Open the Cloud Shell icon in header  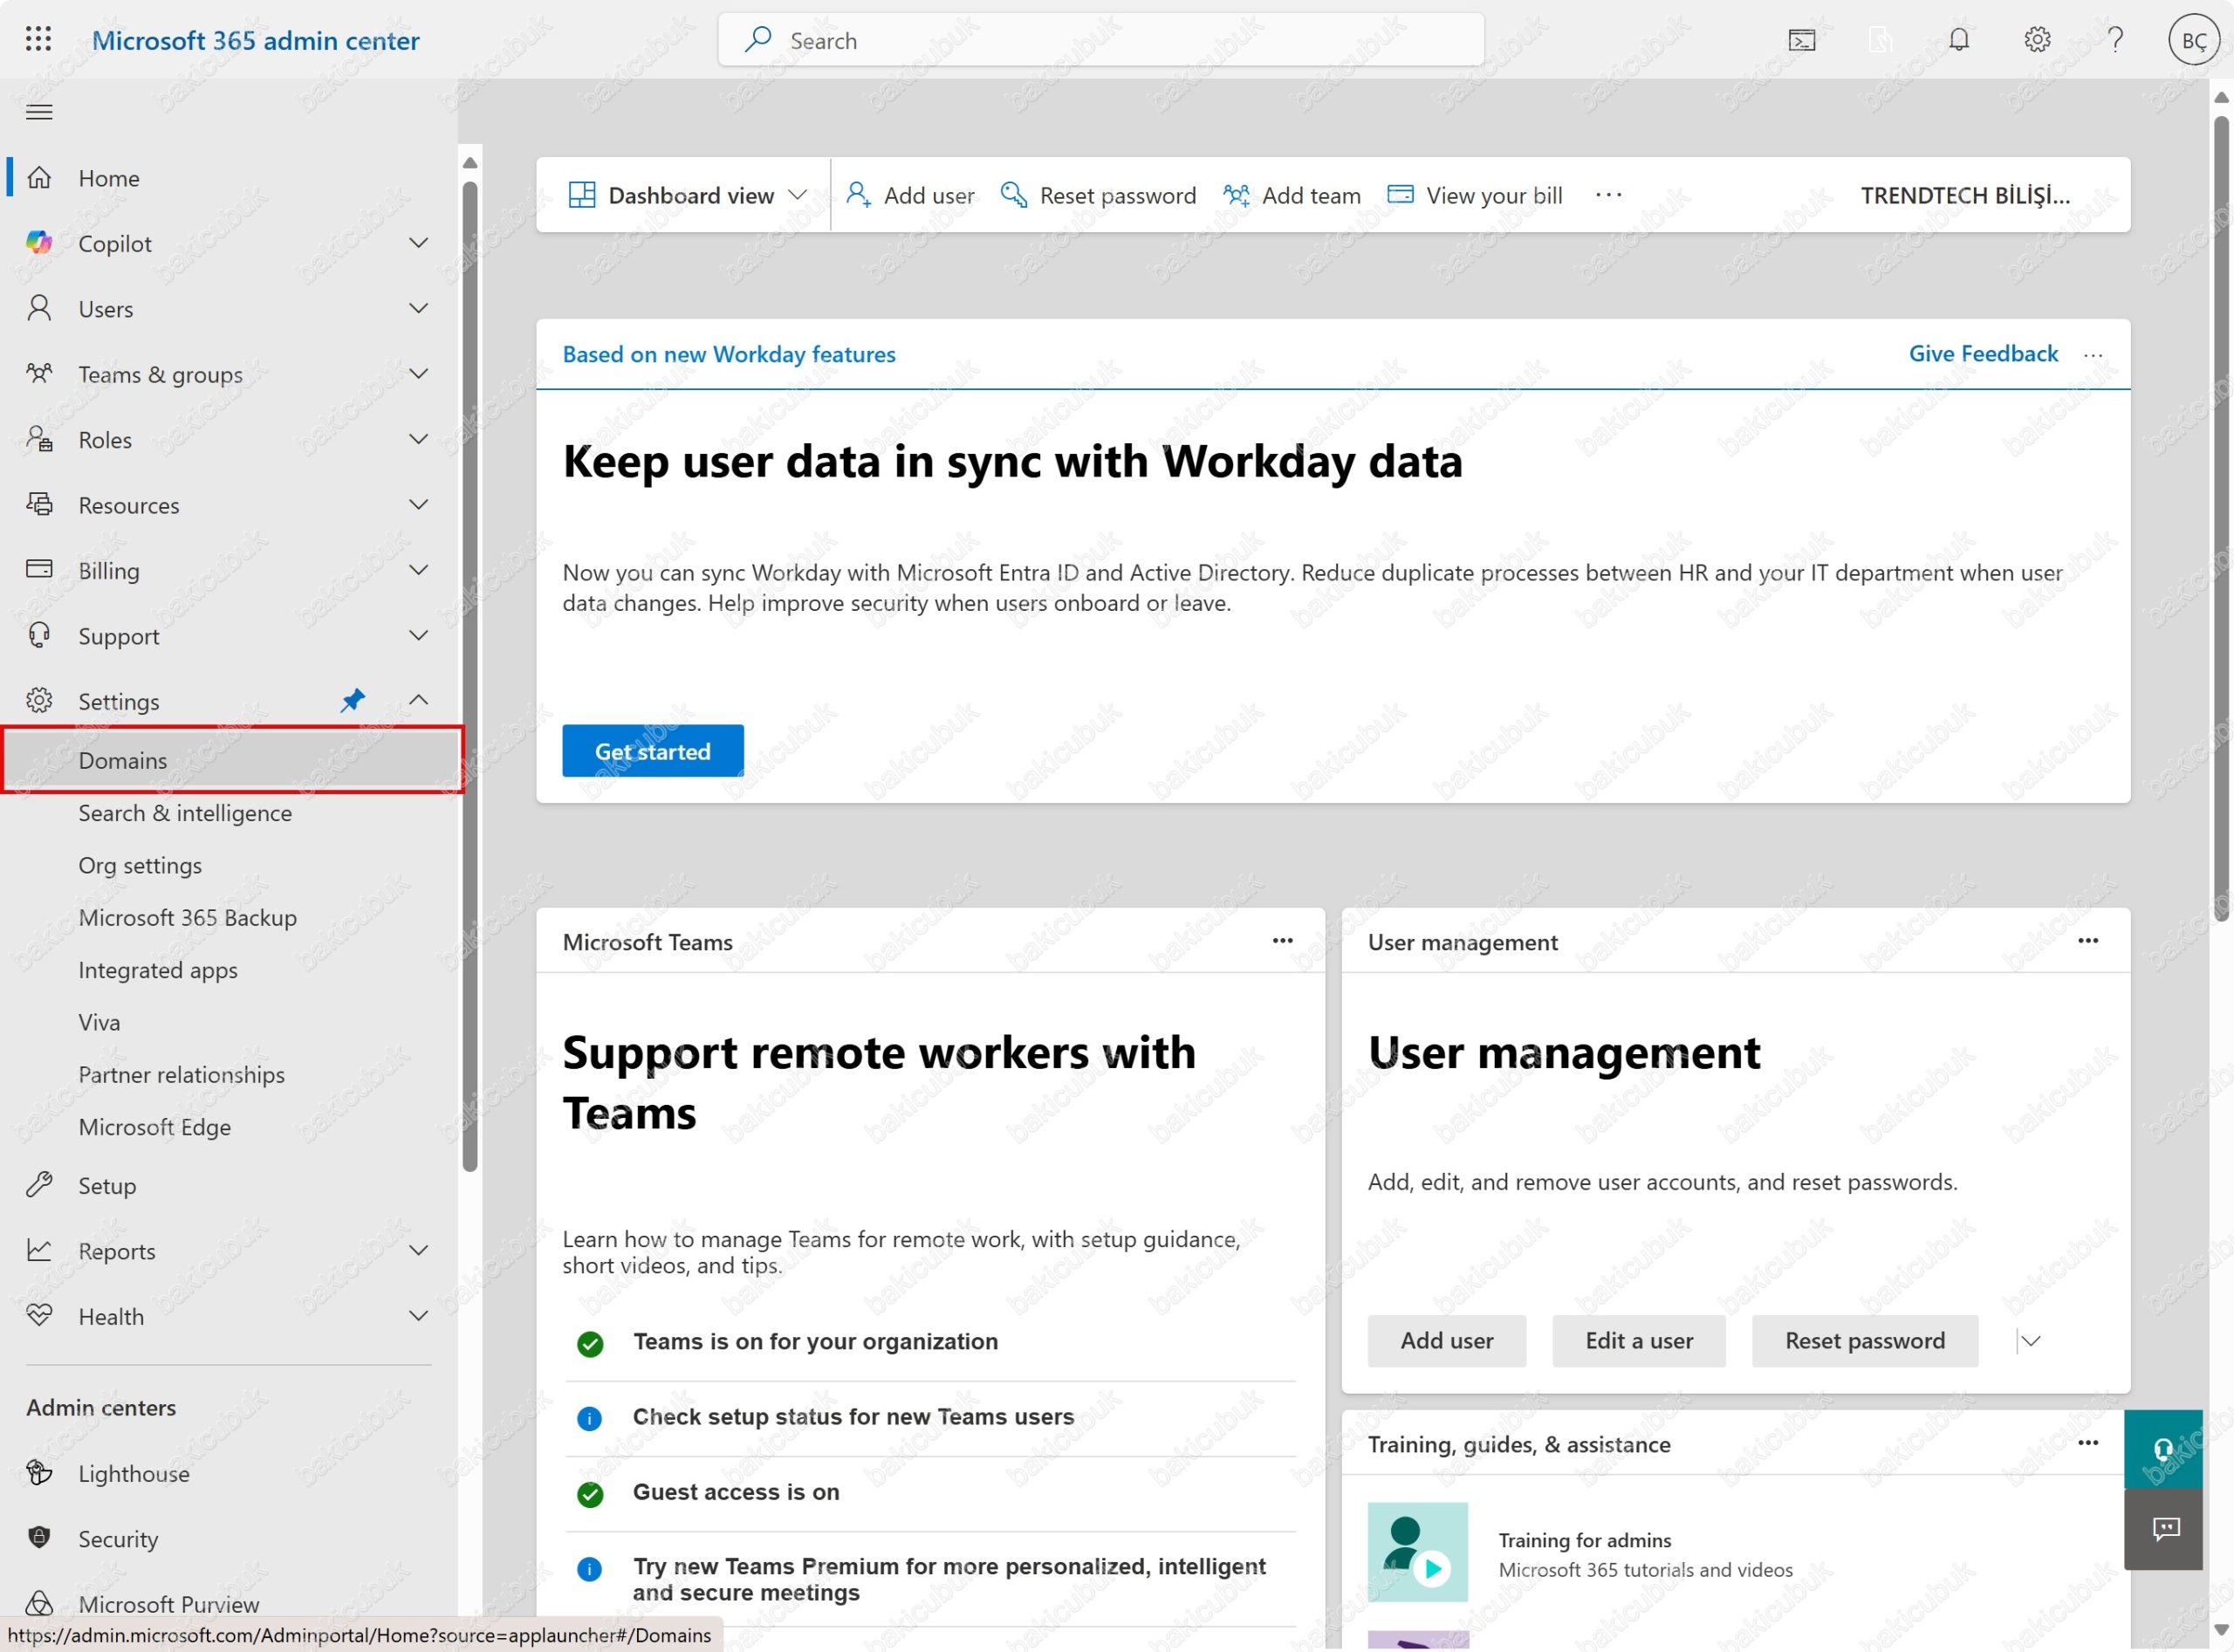(1801, 40)
